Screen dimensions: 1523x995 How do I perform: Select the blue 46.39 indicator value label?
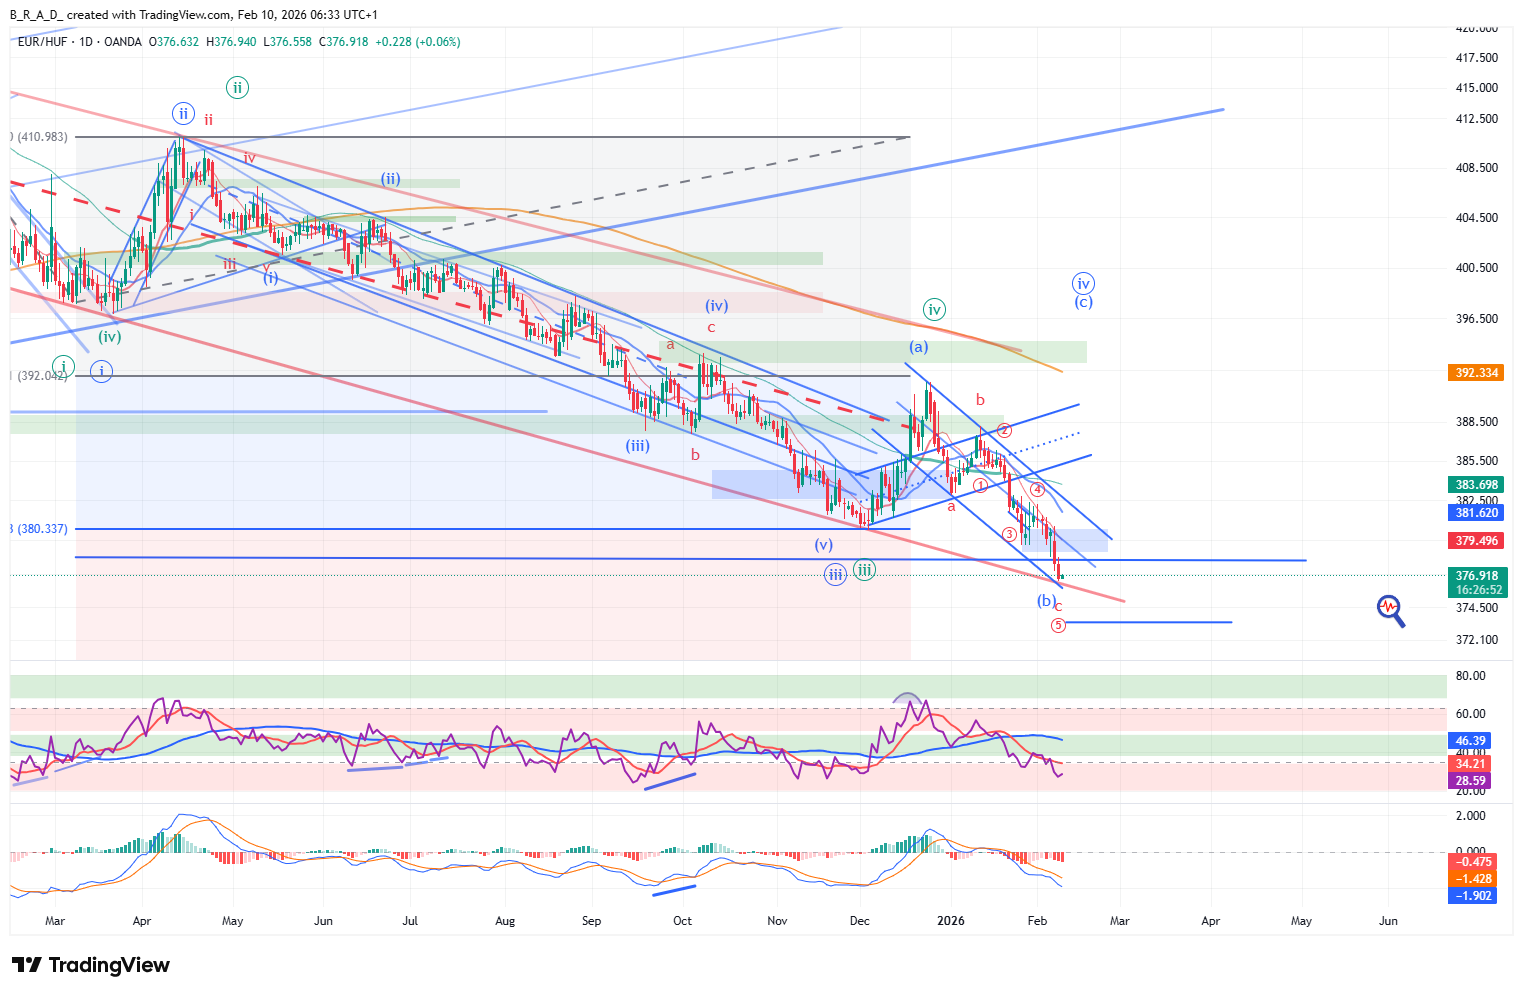1470,741
